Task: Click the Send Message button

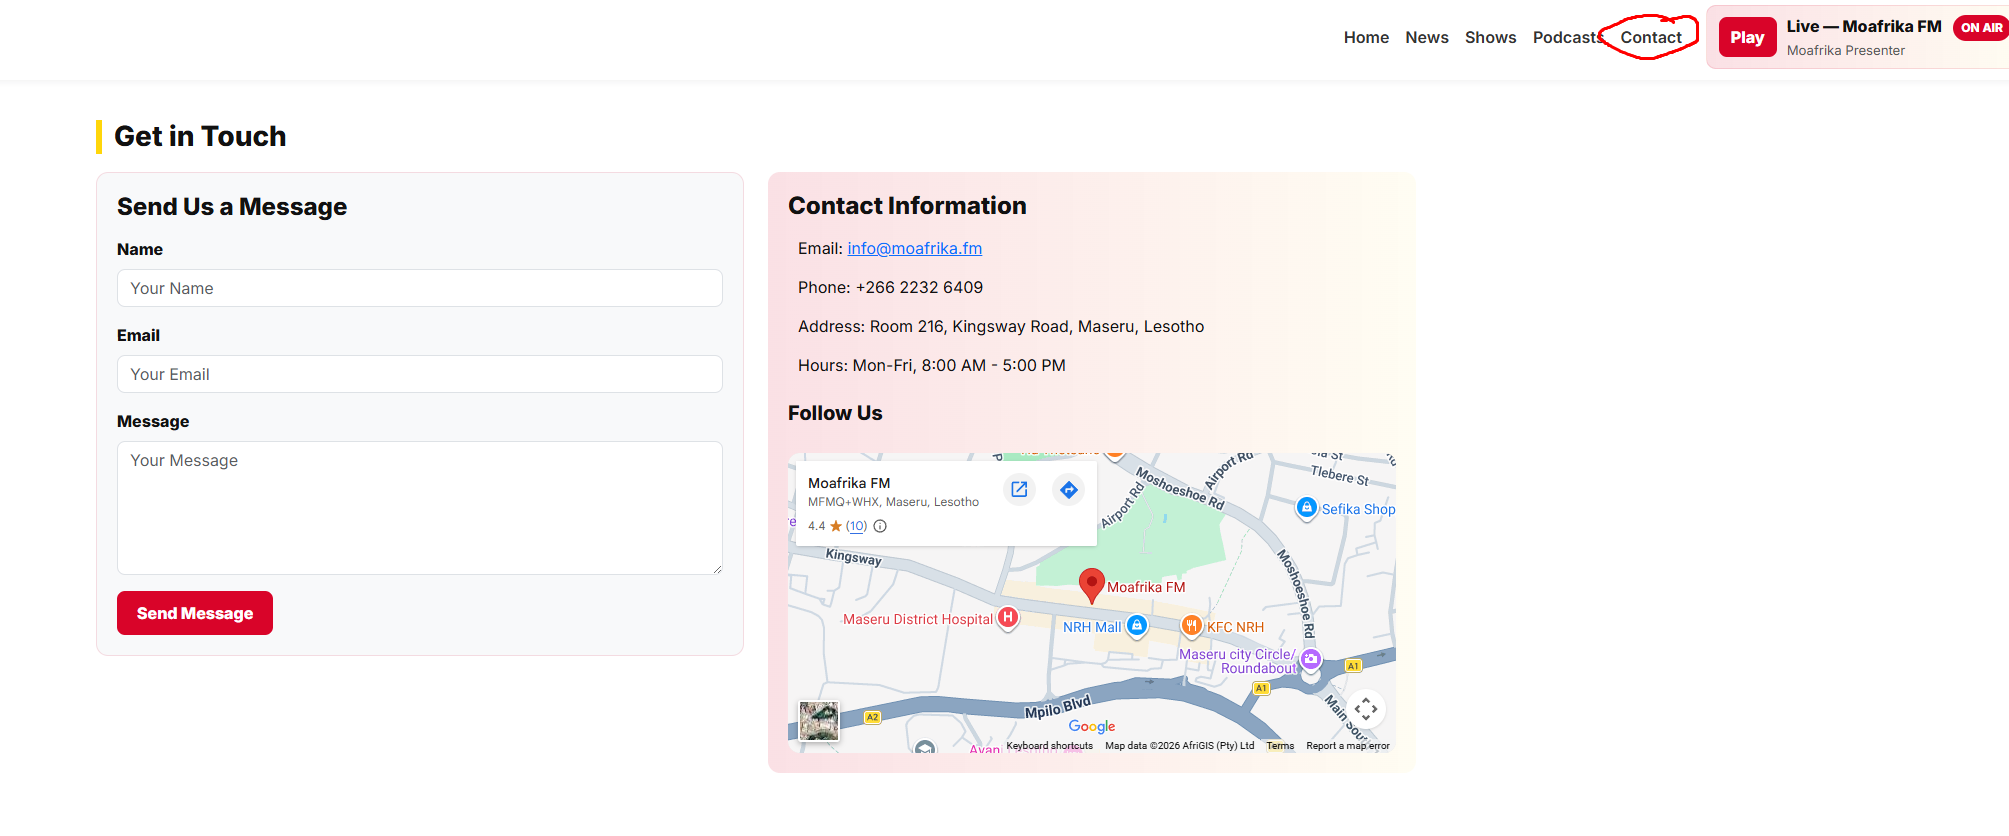Action: (195, 613)
